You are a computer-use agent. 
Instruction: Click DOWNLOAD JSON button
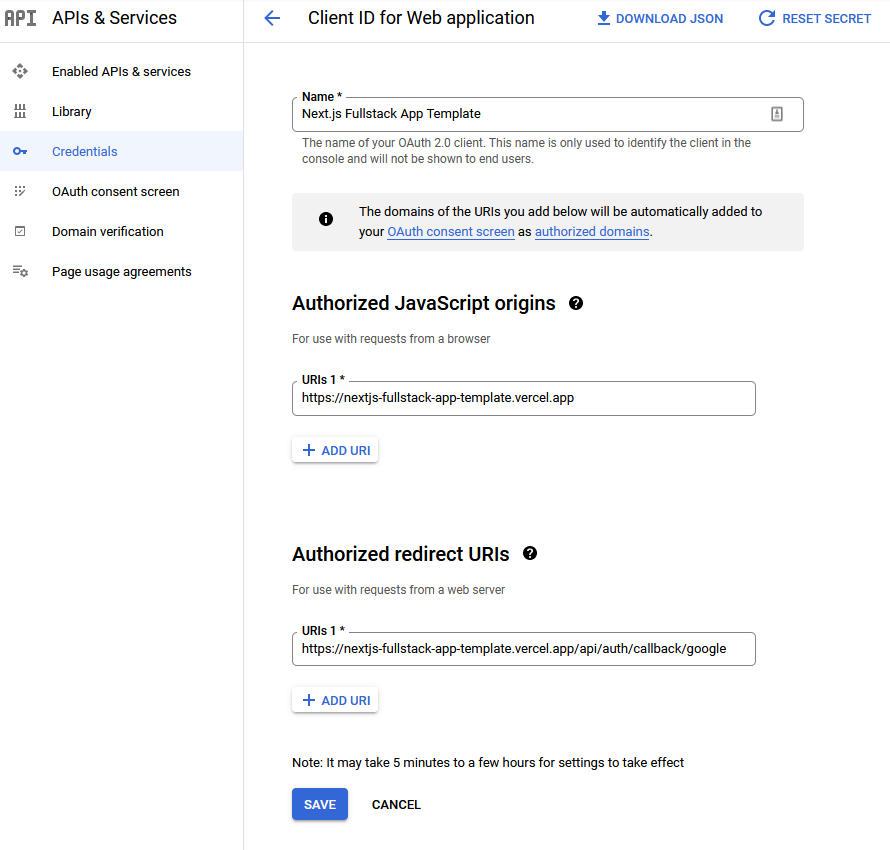pyautogui.click(x=660, y=18)
